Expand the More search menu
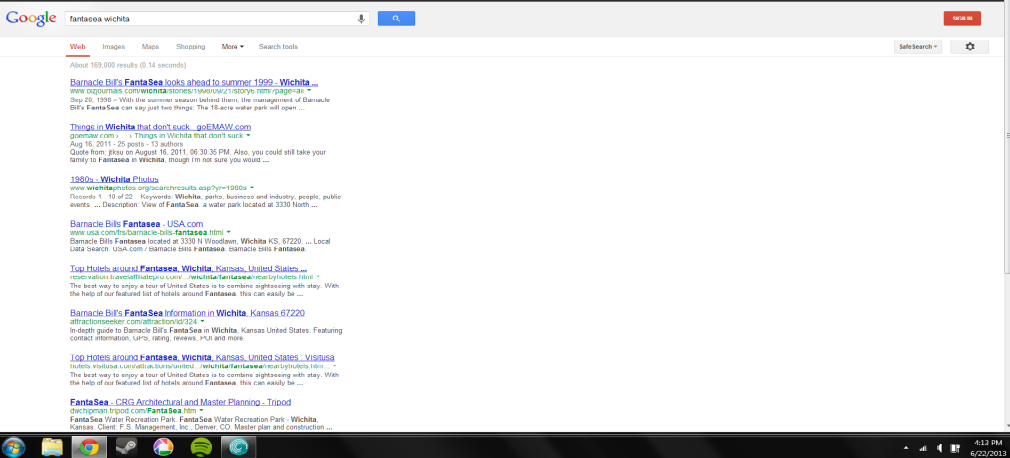The image size is (1010, 458). (x=233, y=47)
